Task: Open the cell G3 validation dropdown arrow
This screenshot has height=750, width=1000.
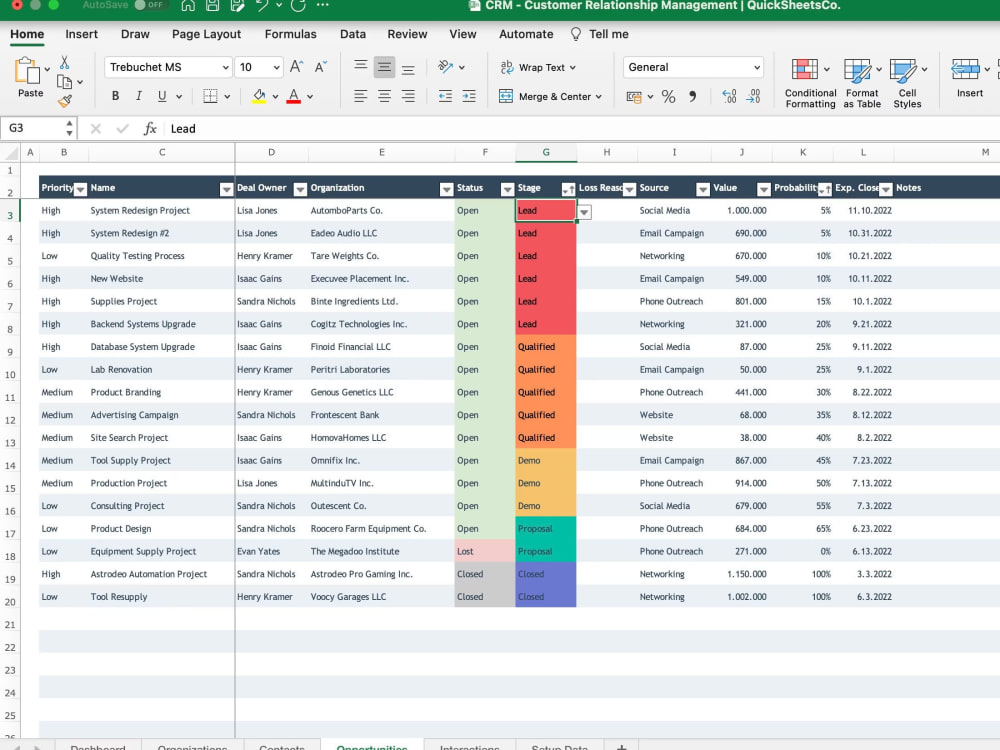Action: [584, 212]
